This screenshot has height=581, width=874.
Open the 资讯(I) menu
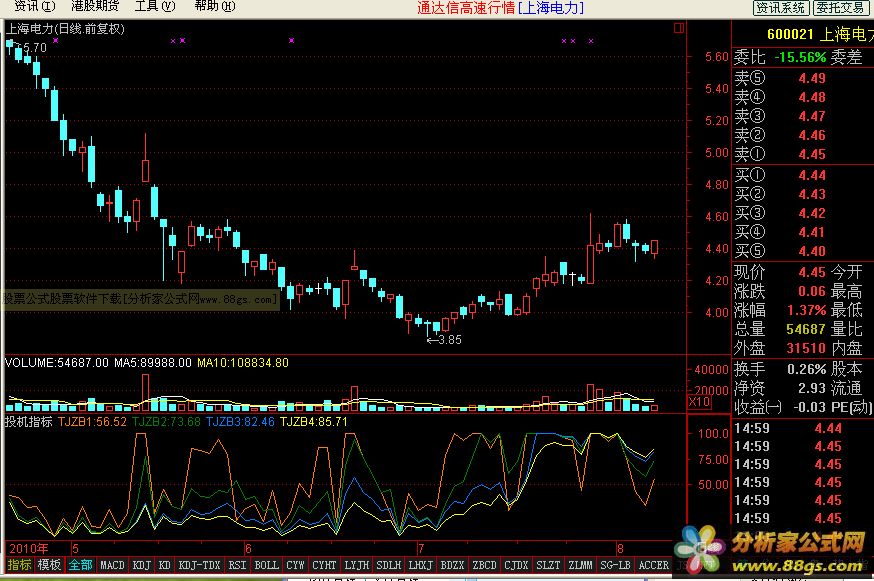[35, 6]
